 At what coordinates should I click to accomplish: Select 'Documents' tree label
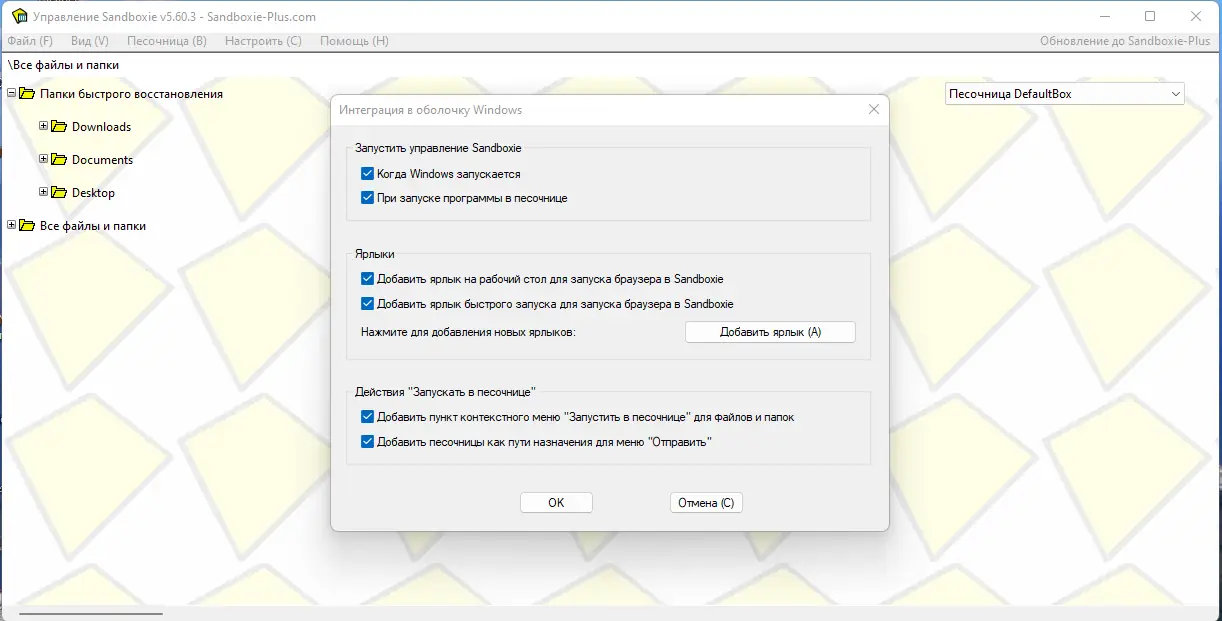(x=103, y=160)
